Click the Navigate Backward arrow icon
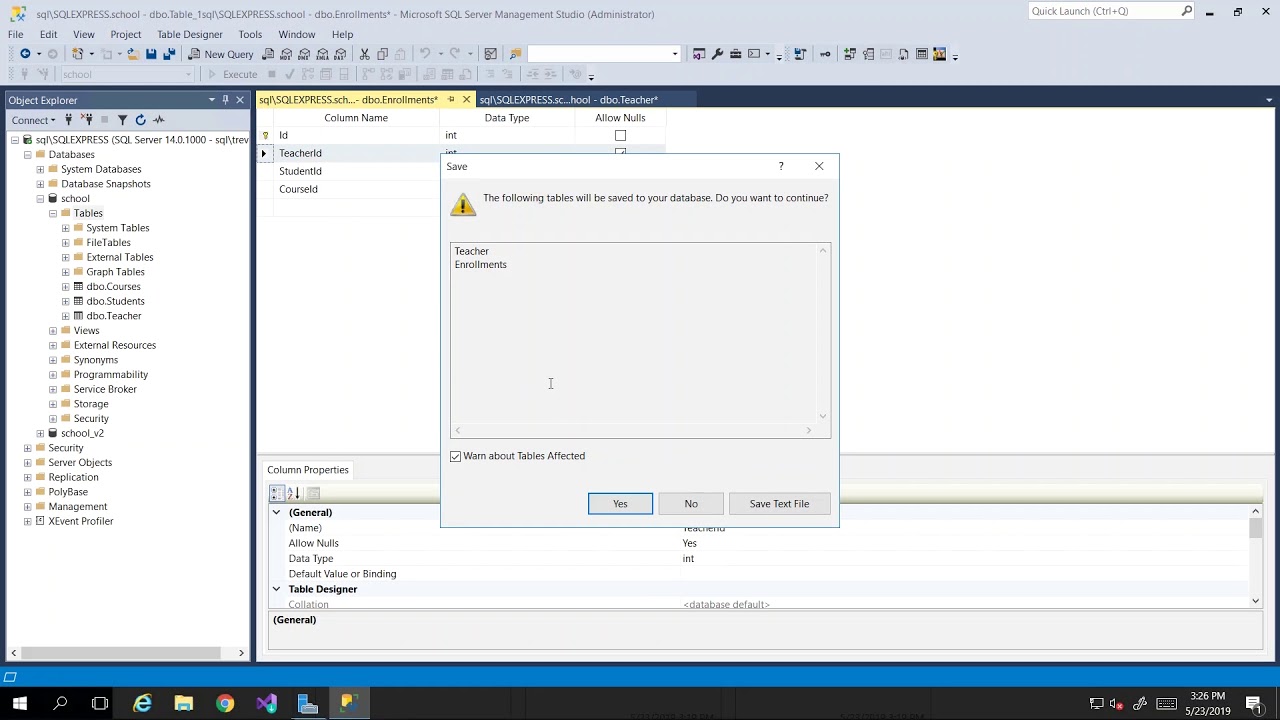This screenshot has width=1280, height=720. click(x=25, y=54)
